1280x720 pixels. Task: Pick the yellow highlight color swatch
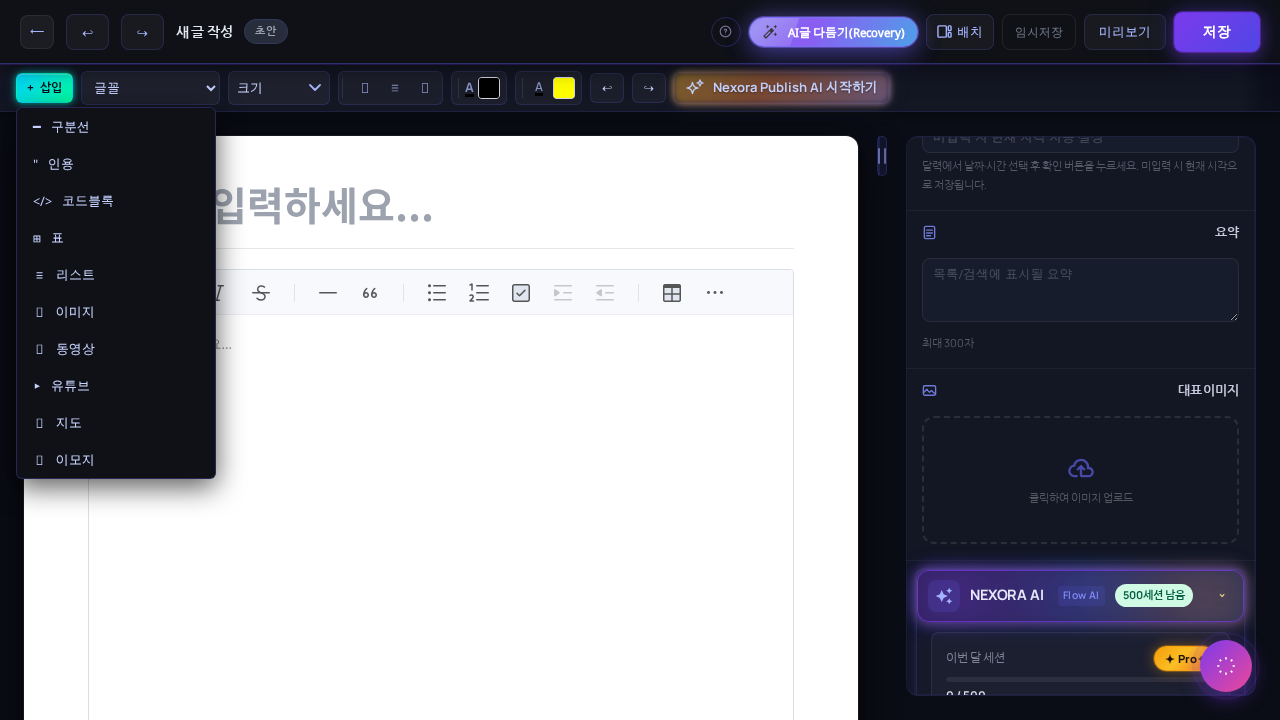pos(564,88)
